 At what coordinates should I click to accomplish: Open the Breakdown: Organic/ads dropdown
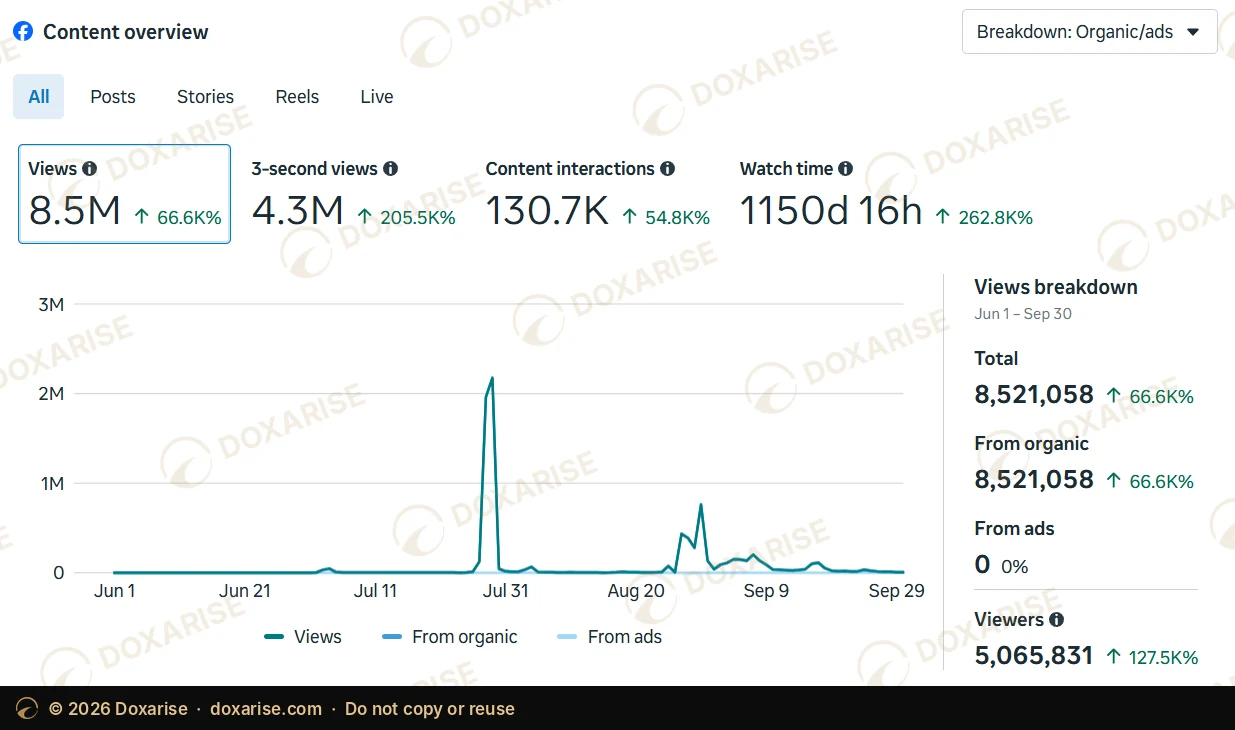pyautogui.click(x=1090, y=31)
